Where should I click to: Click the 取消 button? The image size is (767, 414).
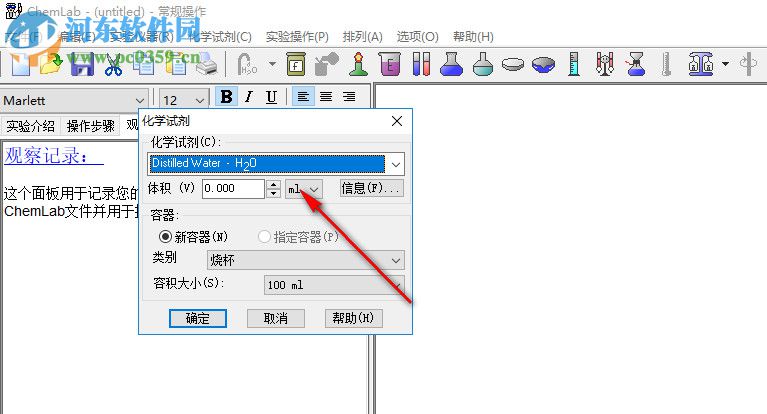coord(276,318)
